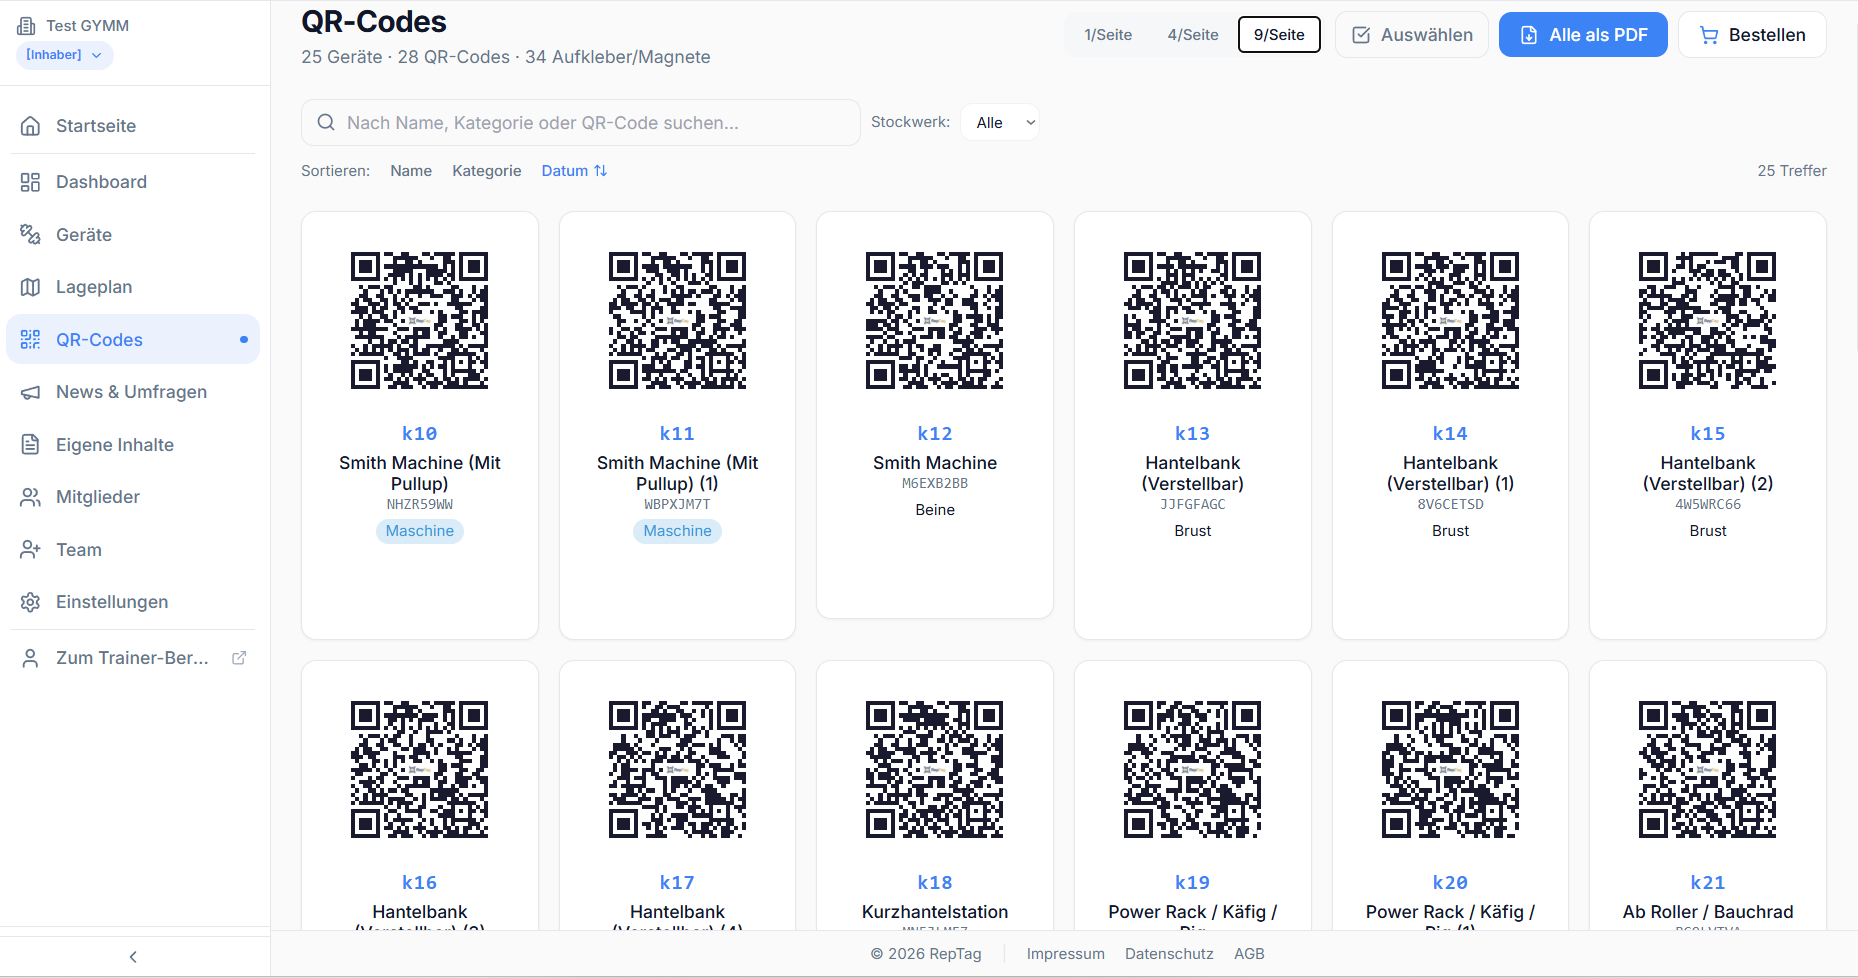The height and width of the screenshot is (978, 1858).
Task: Click the k13 Hantelbank QR code
Action: coord(1193,320)
